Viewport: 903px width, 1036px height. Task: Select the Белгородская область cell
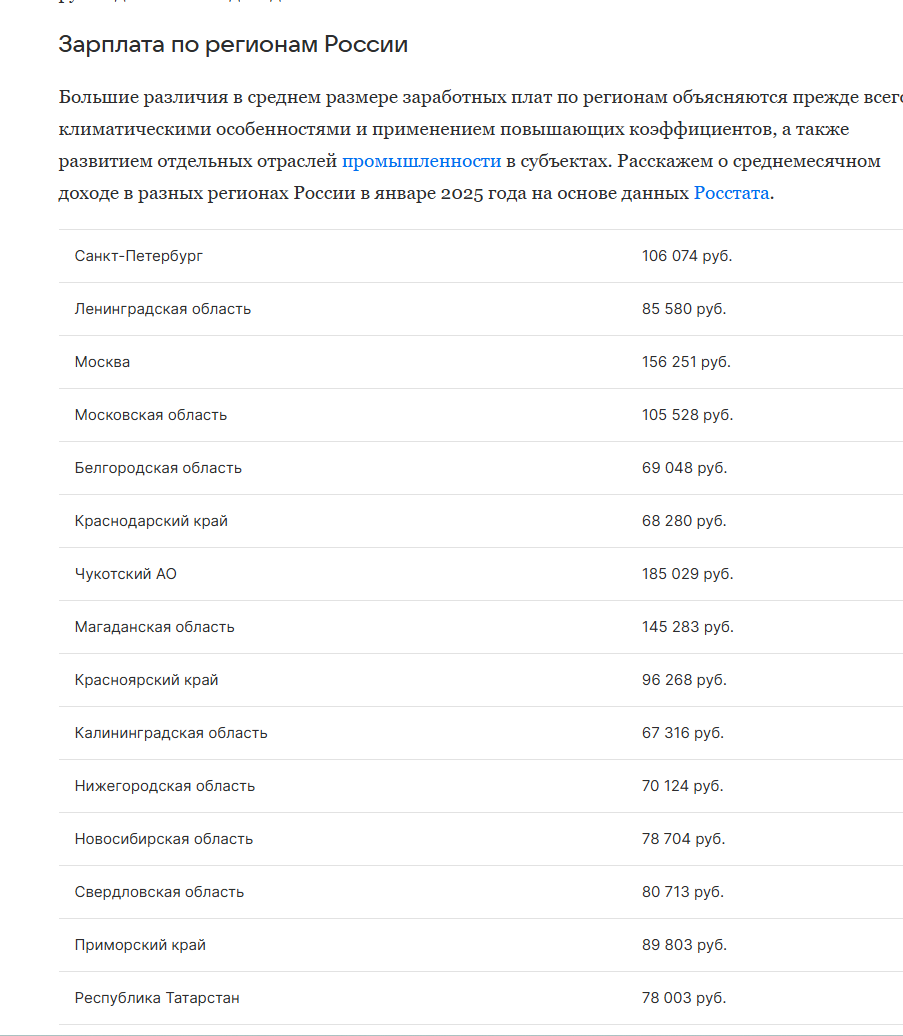point(158,468)
